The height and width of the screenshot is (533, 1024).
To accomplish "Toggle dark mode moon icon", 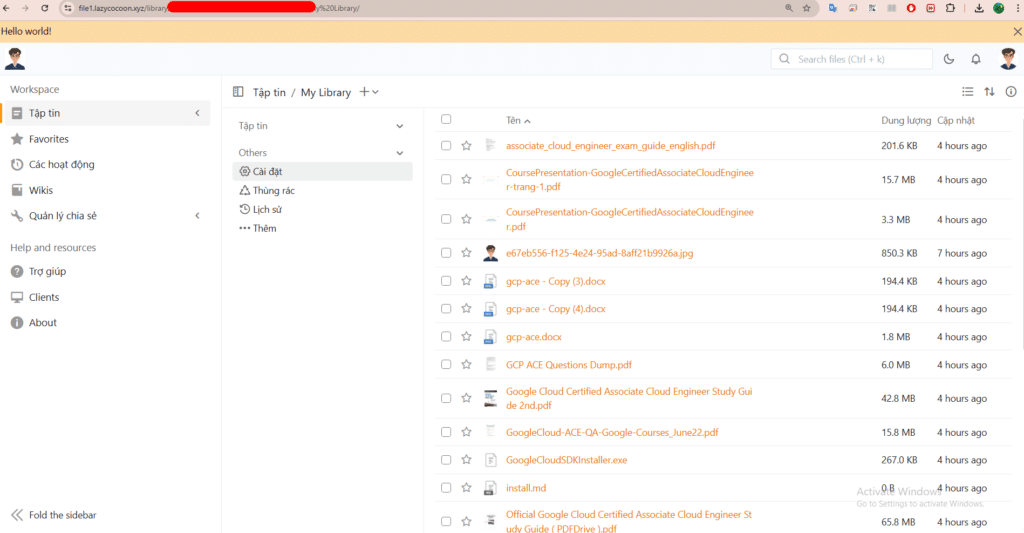I will click(x=949, y=59).
